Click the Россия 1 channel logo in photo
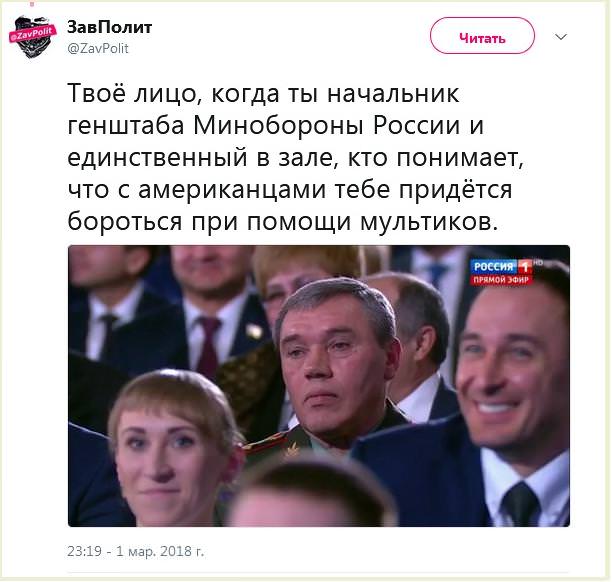Image resolution: width=612 pixels, height=582 pixels. pyautogui.click(x=502, y=267)
